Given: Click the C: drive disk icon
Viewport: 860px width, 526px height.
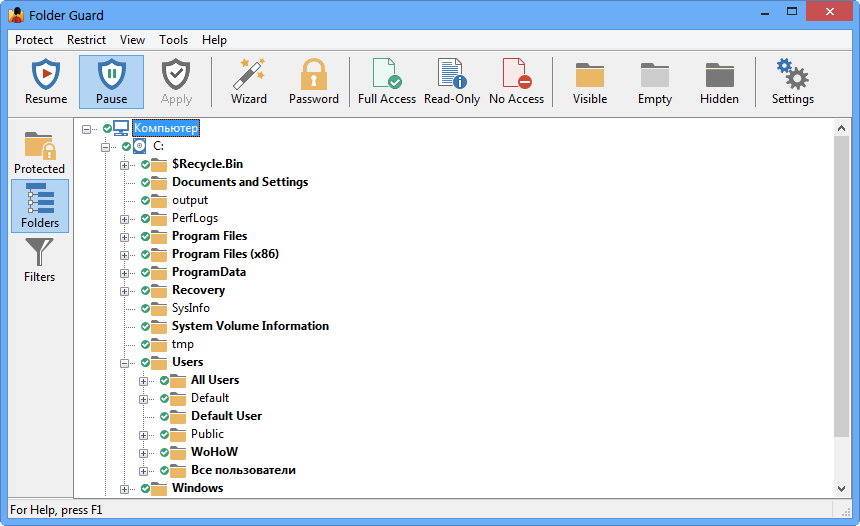Looking at the screenshot, I should 139,146.
